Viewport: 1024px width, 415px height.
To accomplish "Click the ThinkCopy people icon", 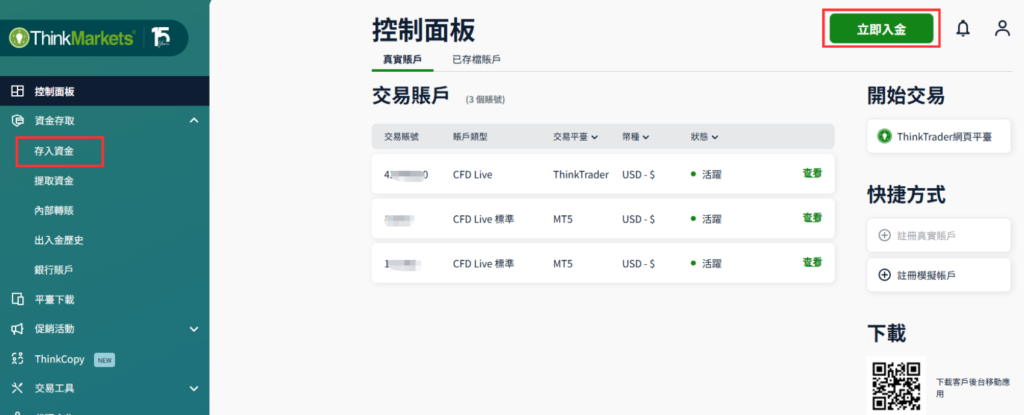I will [18, 359].
